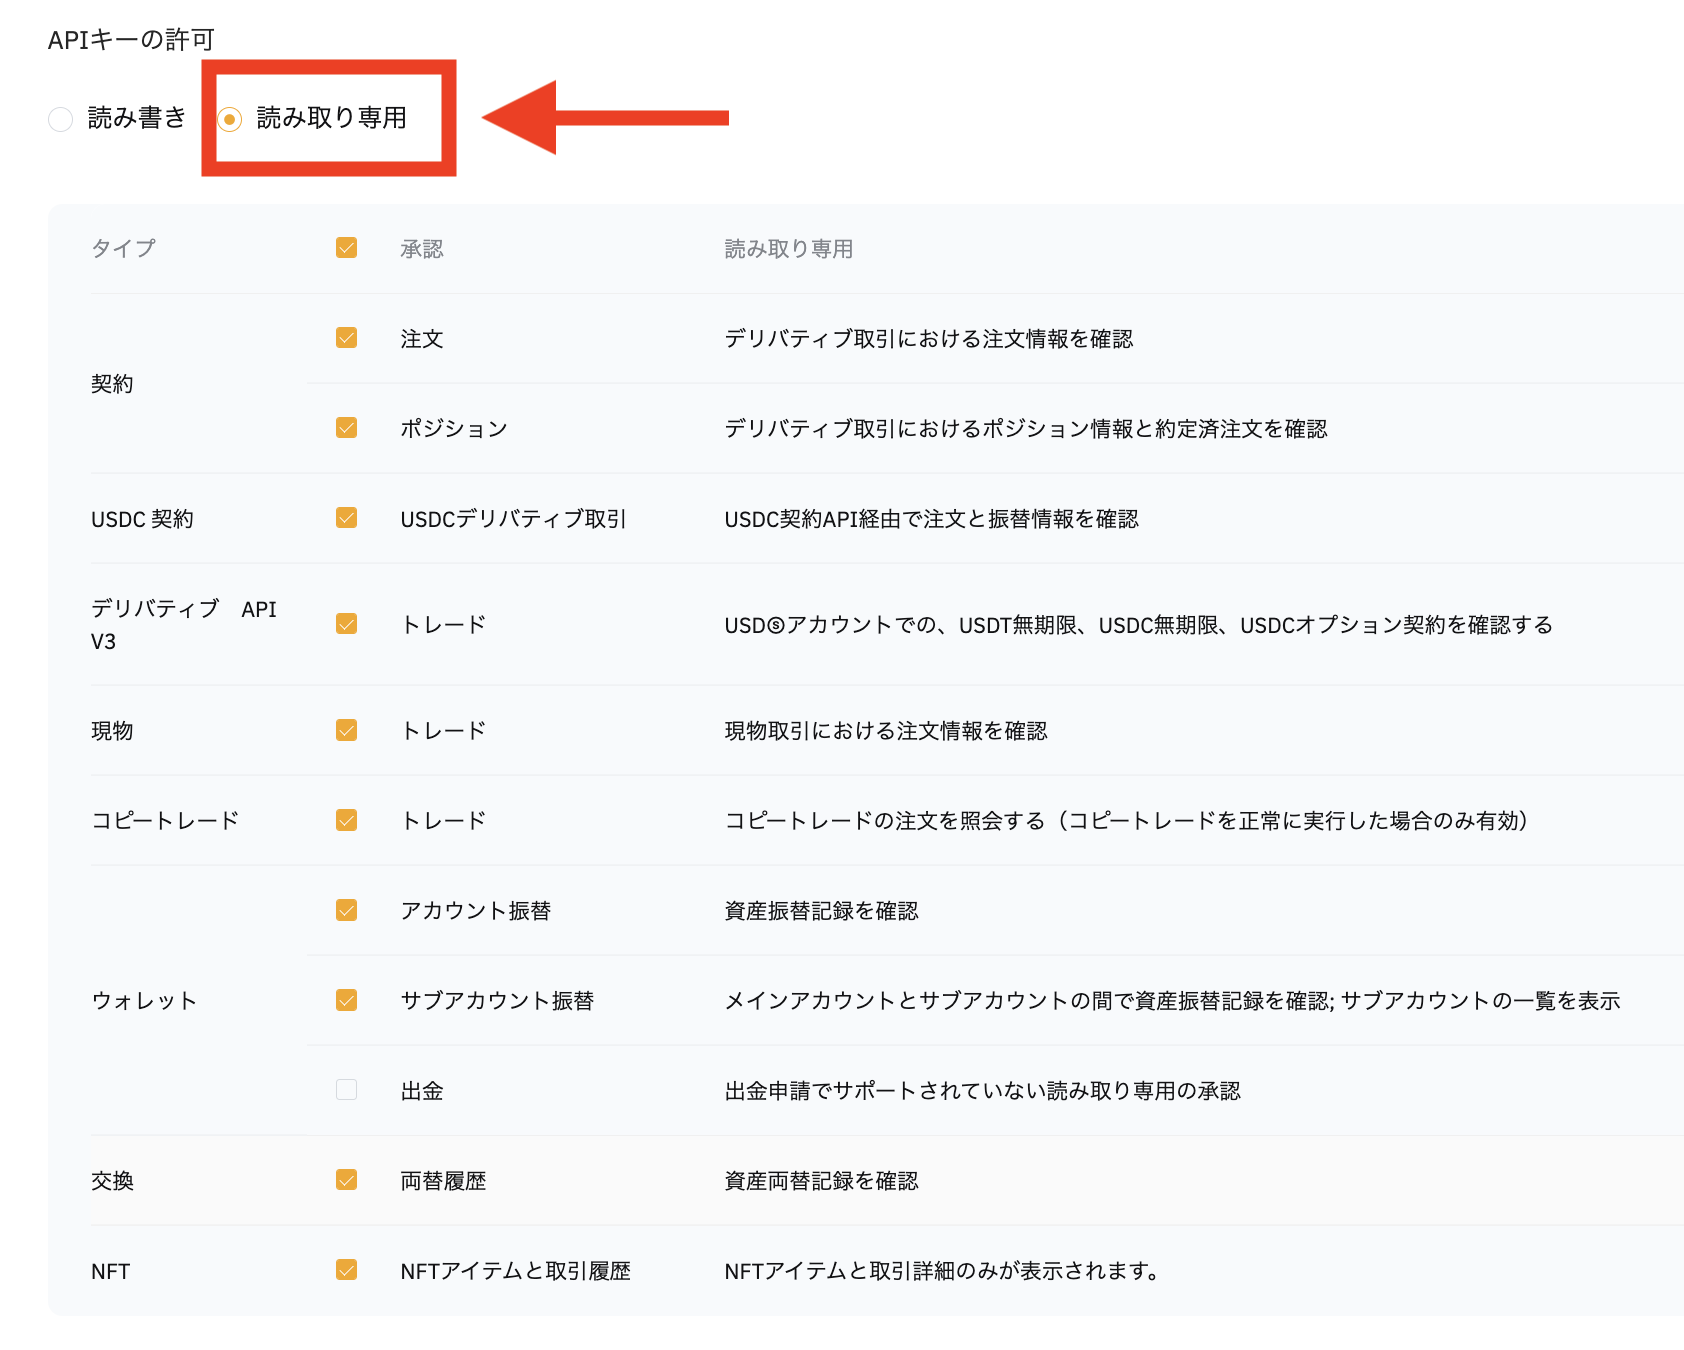The image size is (1684, 1350).
Task: Select the 読み書き radio button
Action: [61, 117]
